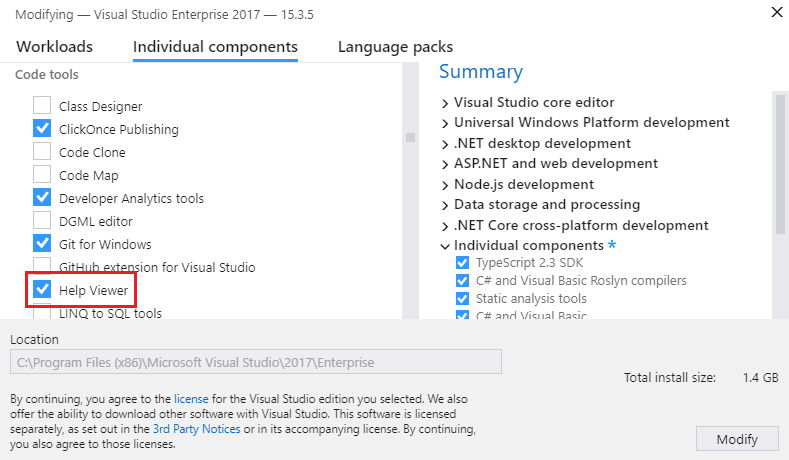This screenshot has width=789, height=460.
Task: Click the 1.4 GB install size value
Action: (760, 377)
